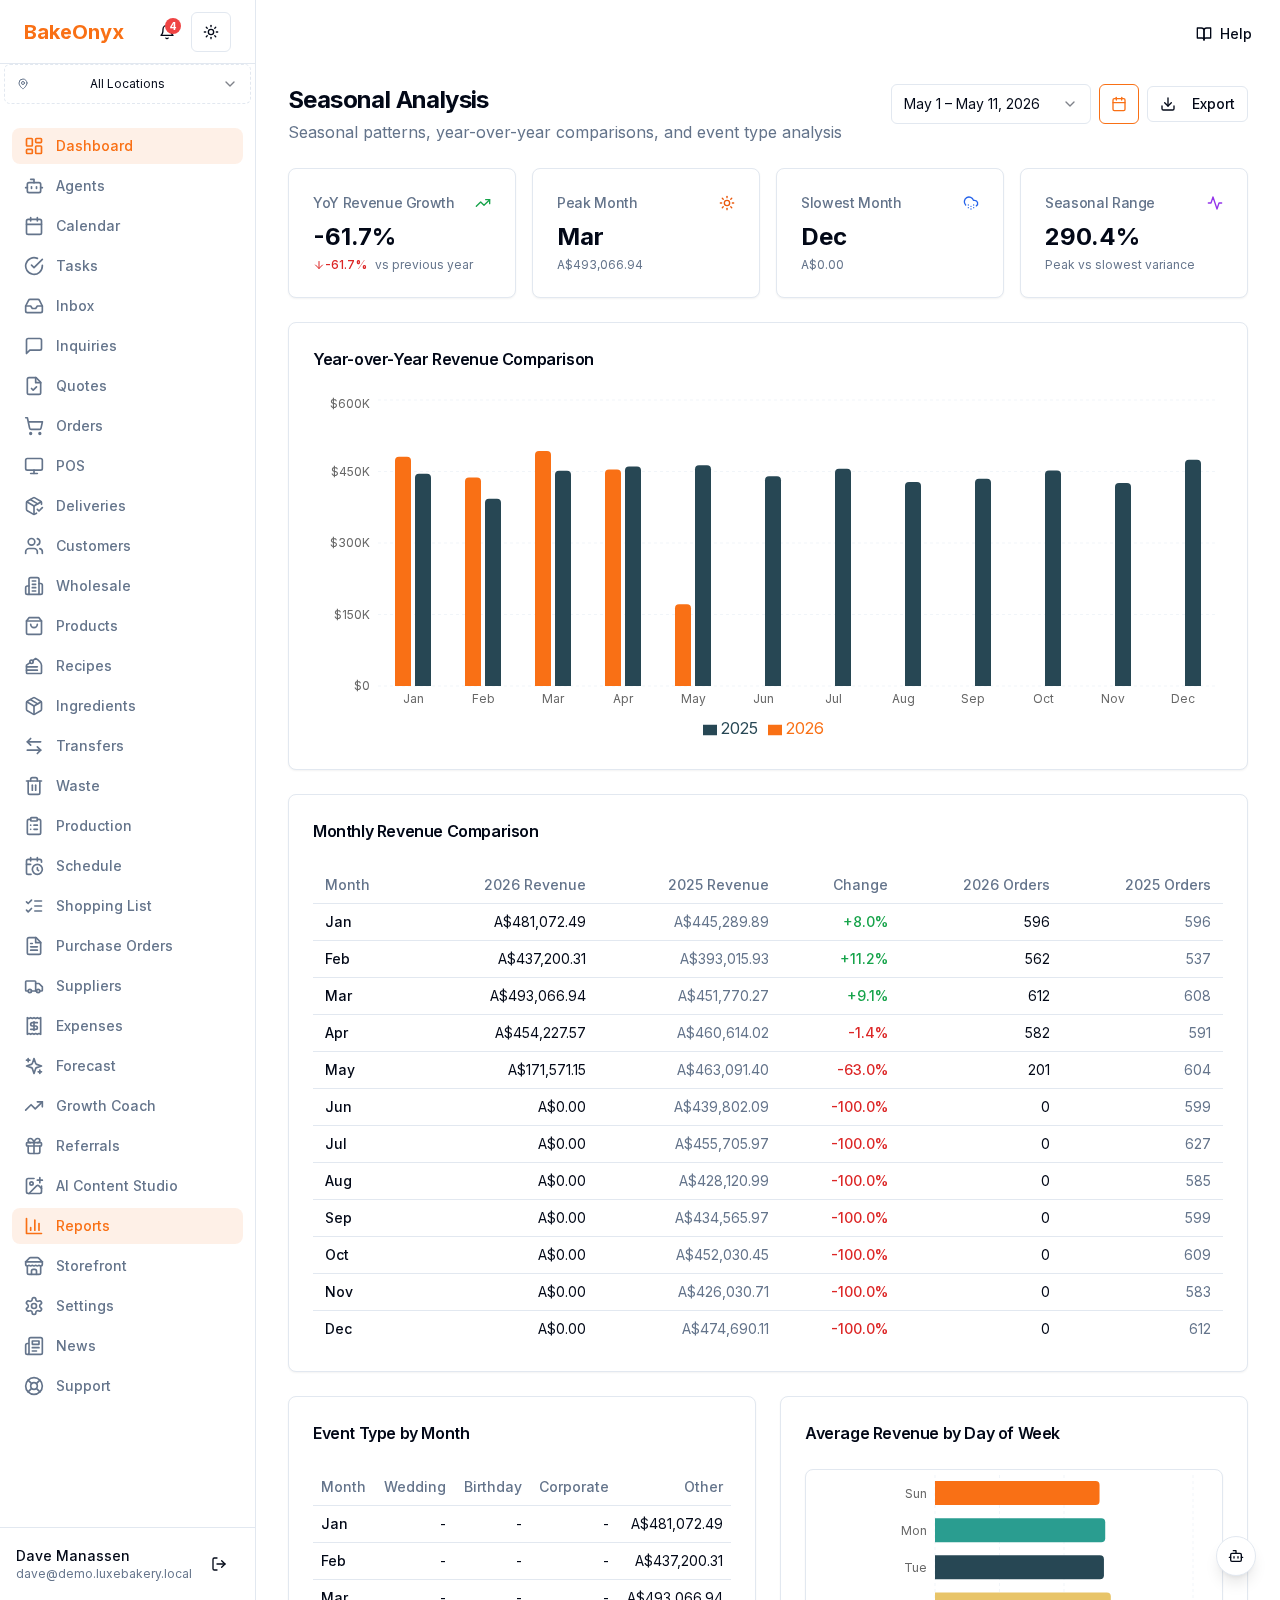The height and width of the screenshot is (1600, 1280).
Task: Click the Products bag icon
Action: 34,626
